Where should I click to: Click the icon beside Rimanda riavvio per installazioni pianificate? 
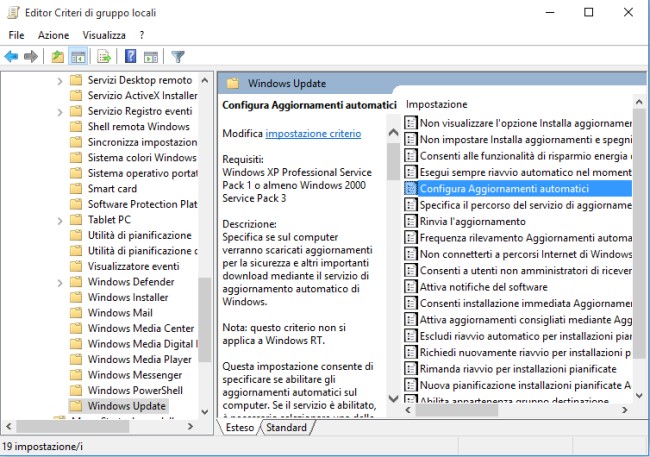tap(410, 369)
